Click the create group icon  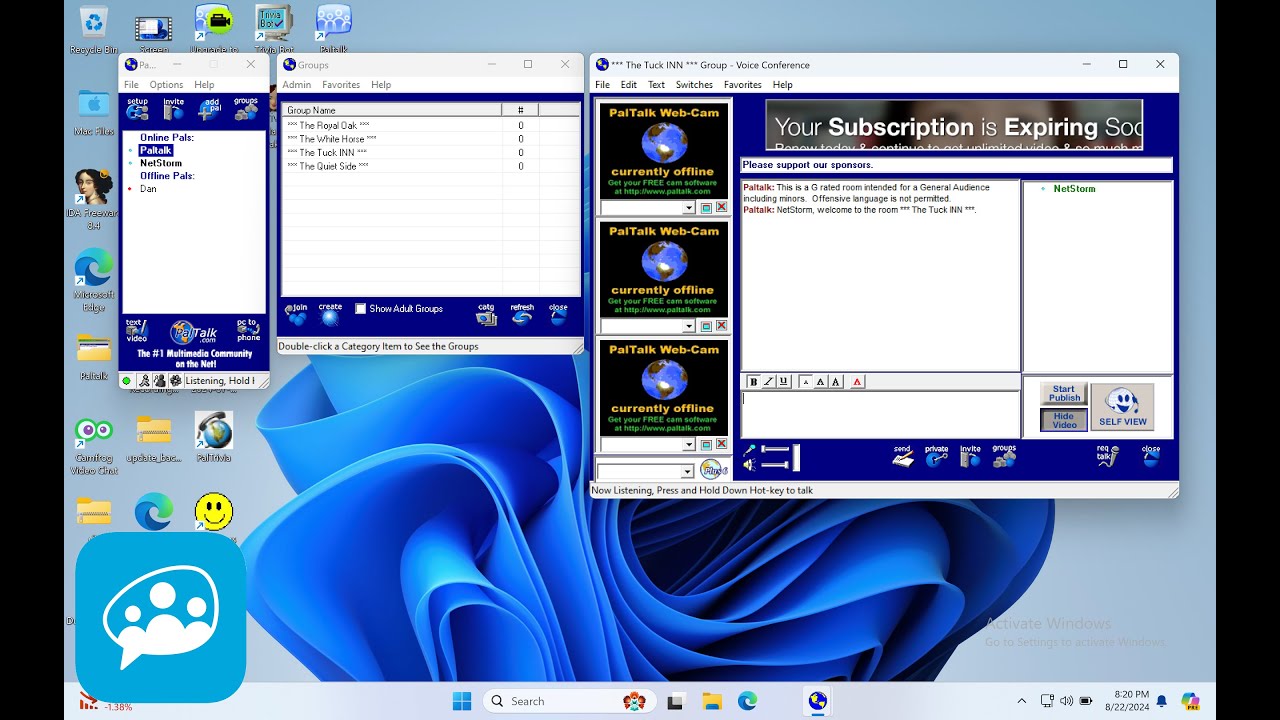(x=330, y=315)
